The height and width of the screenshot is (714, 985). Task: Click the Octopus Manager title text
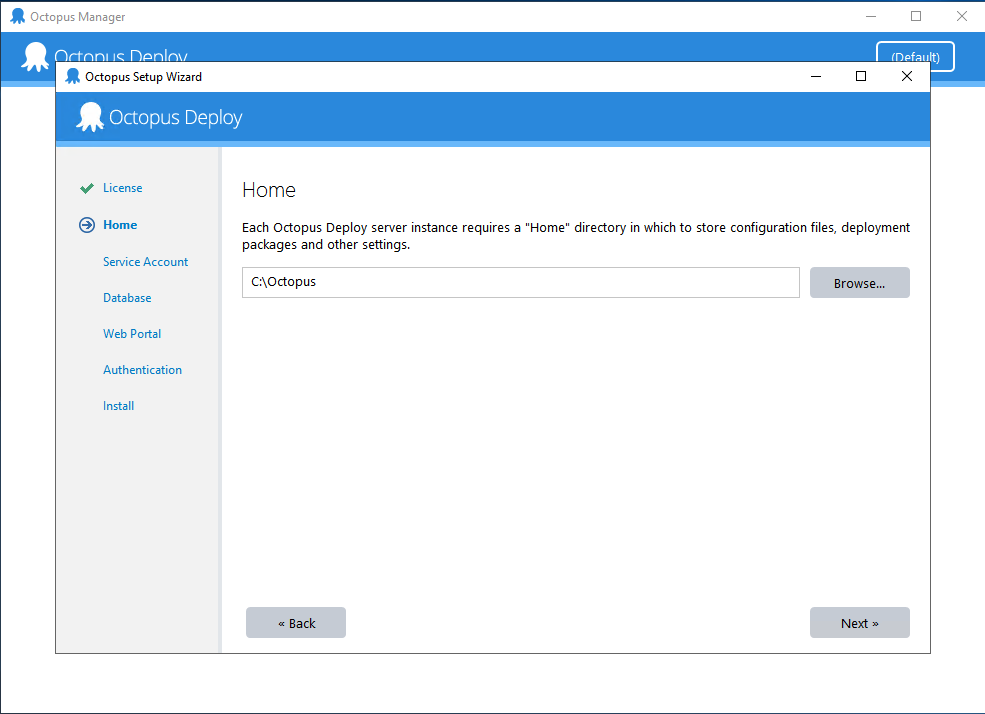click(78, 17)
